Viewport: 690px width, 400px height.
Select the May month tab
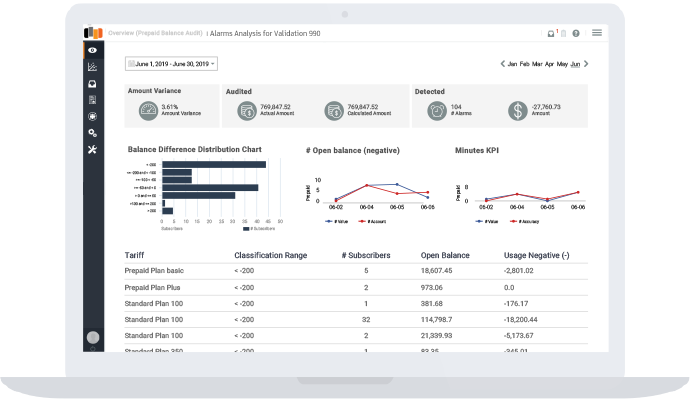(562, 64)
